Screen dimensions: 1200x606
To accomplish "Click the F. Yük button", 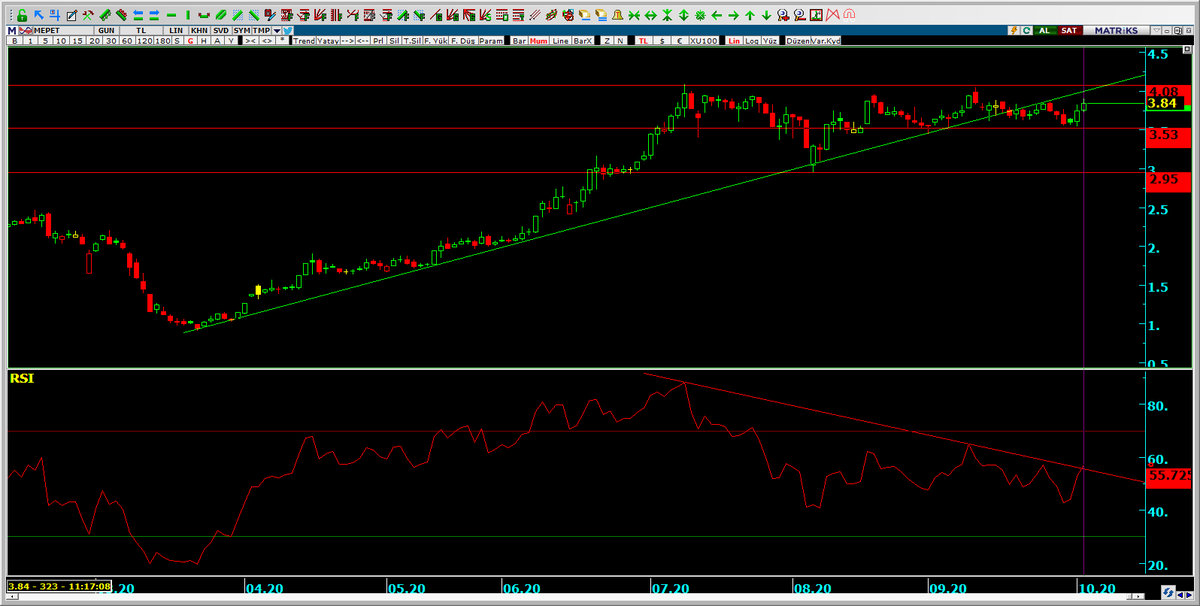I will pos(435,41).
